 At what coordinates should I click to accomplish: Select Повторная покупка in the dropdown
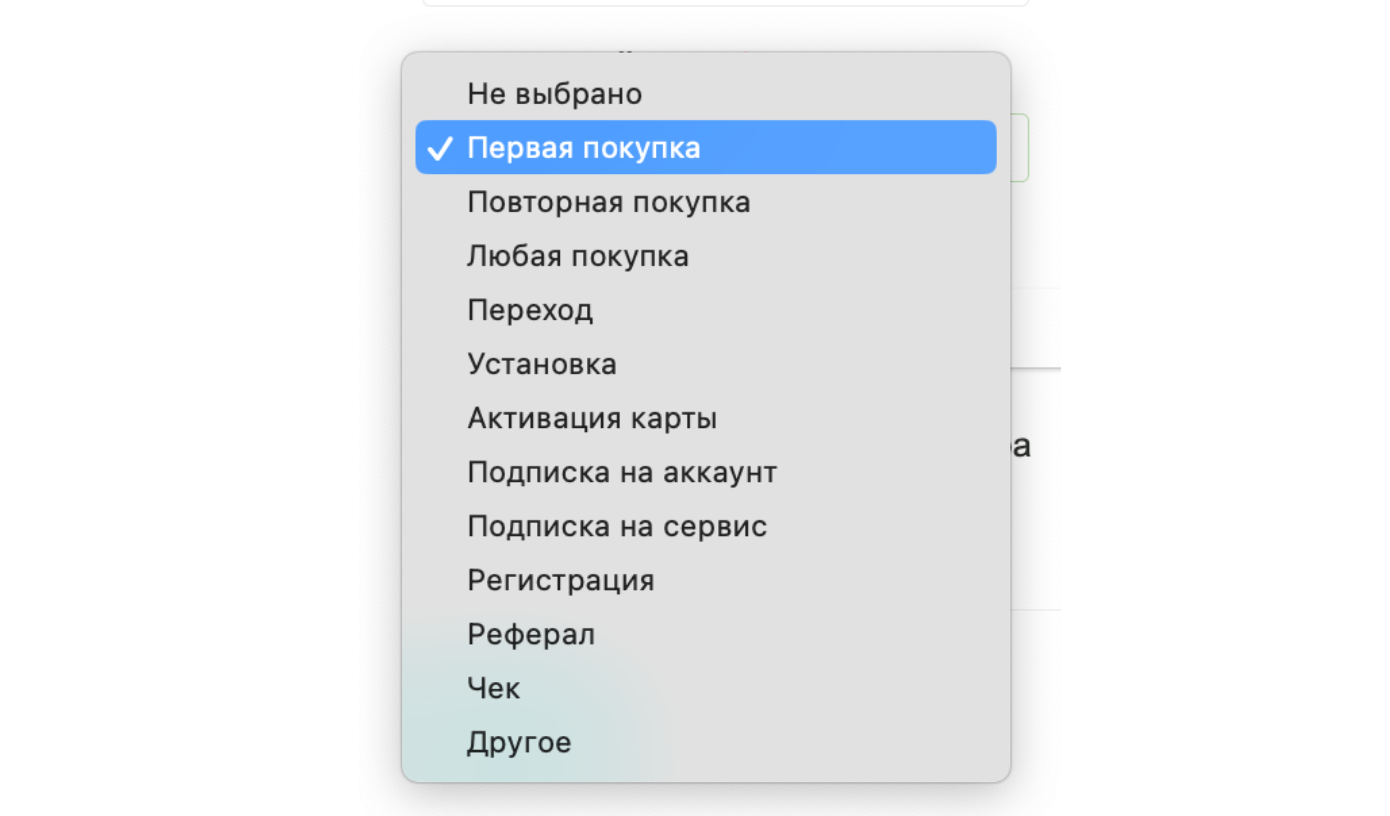pos(608,202)
